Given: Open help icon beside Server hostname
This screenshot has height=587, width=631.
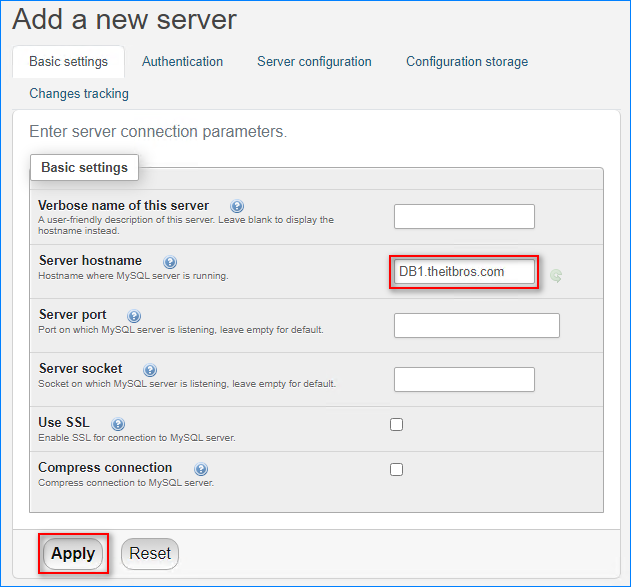Looking at the screenshot, I should (x=170, y=262).
